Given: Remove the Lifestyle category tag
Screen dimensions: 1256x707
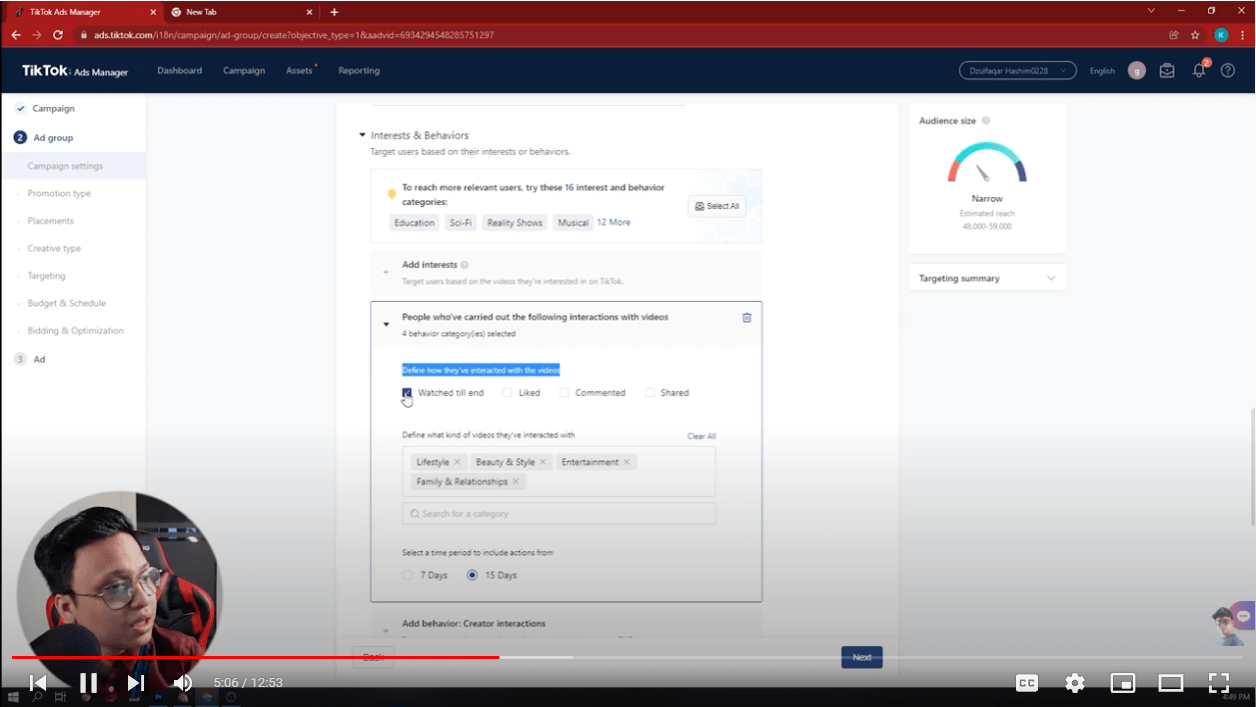Looking at the screenshot, I should [x=457, y=462].
